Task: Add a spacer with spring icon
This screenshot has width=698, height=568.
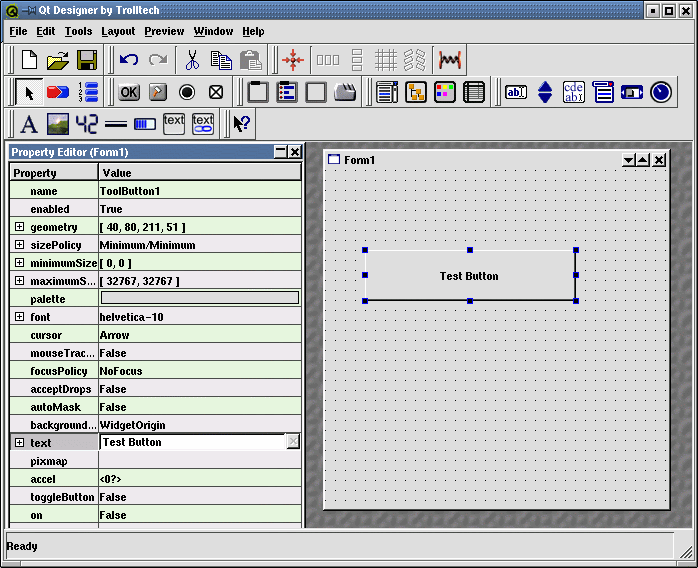Action: tap(450, 60)
